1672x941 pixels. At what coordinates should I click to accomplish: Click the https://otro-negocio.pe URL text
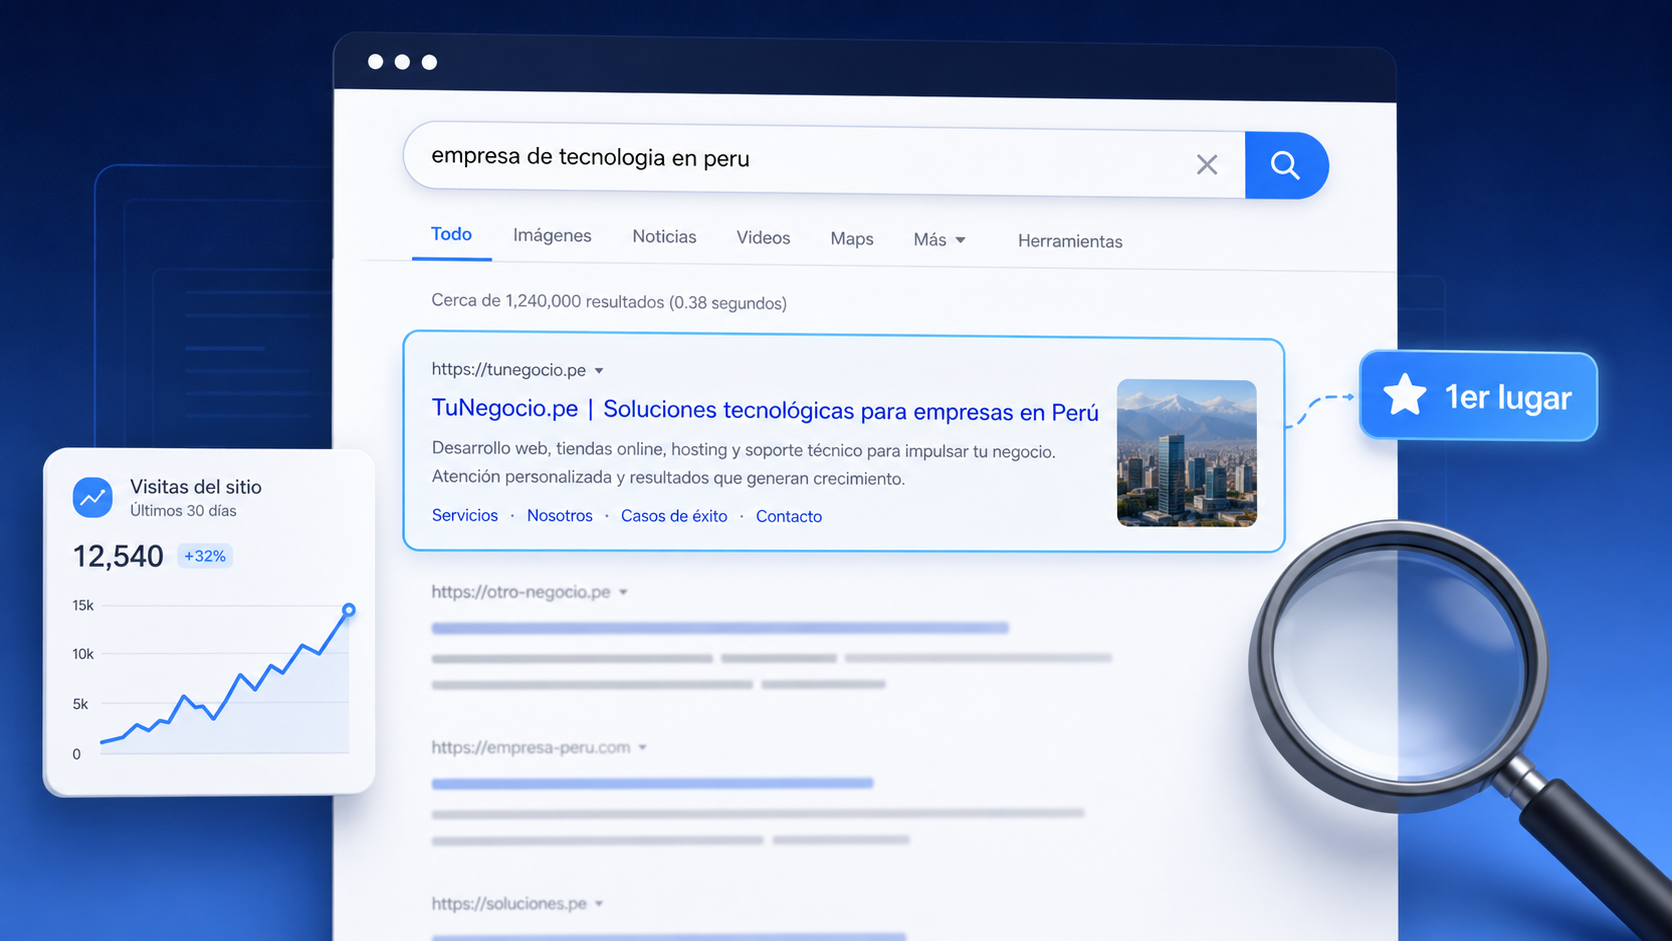coord(521,592)
